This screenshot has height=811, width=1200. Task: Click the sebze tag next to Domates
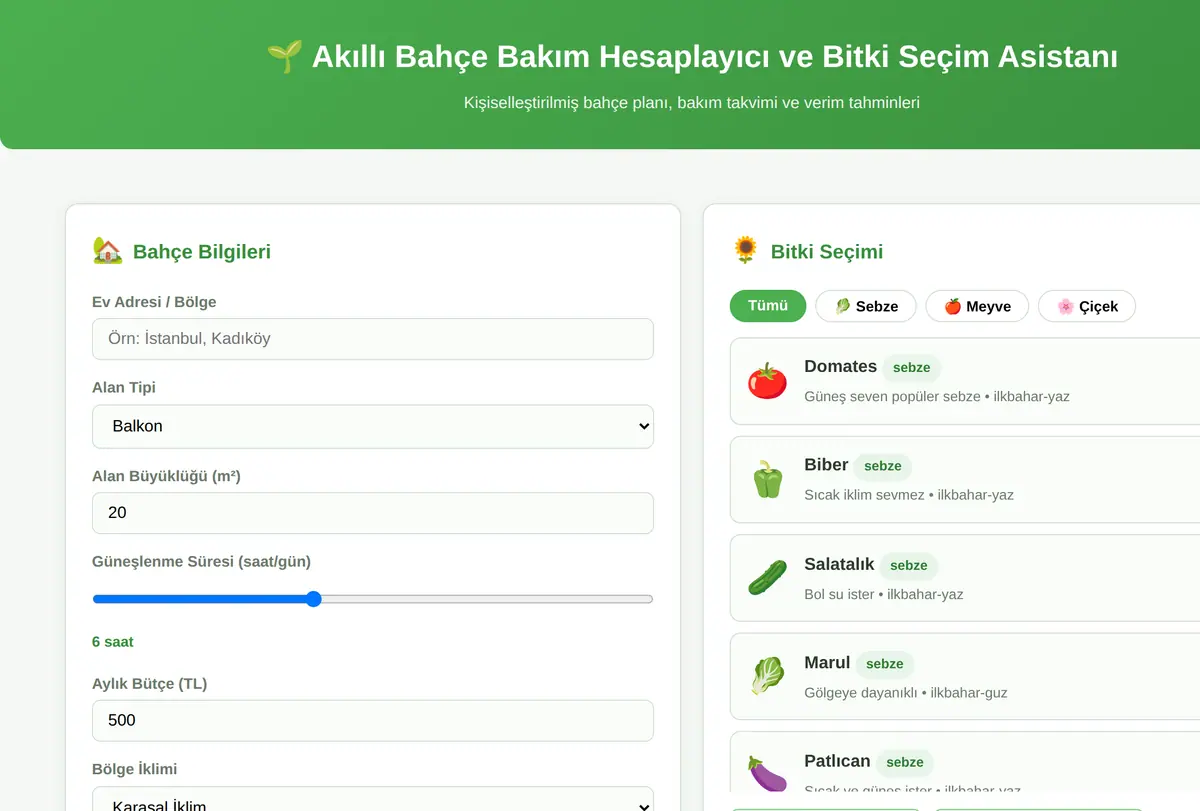[x=912, y=367]
